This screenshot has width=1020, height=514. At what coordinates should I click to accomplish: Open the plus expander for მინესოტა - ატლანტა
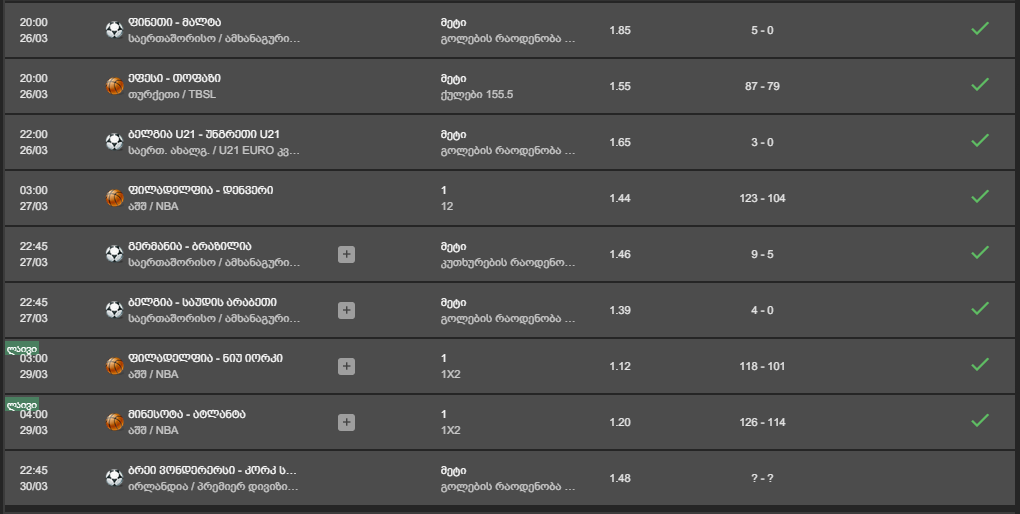click(346, 422)
